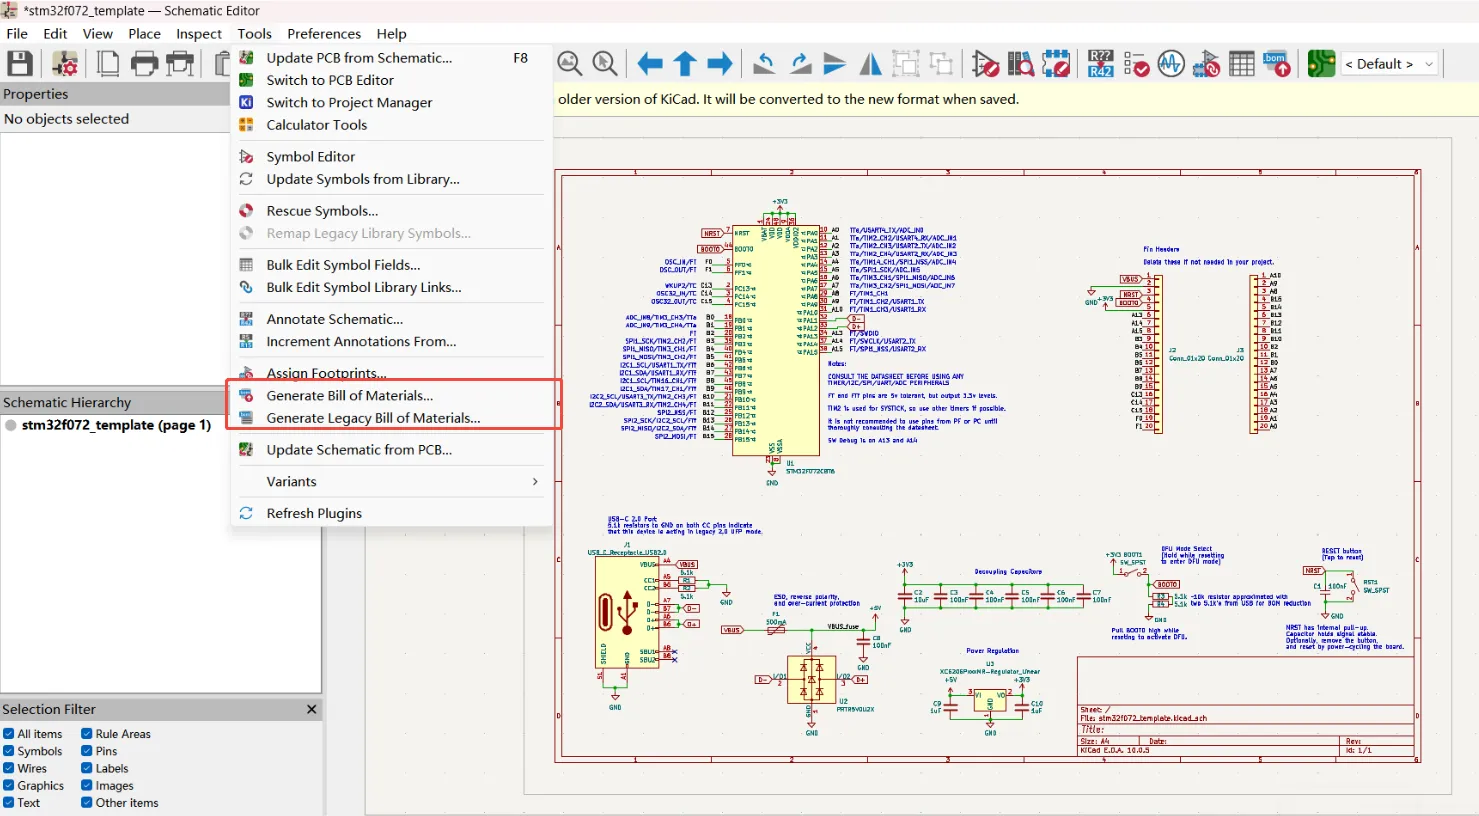Screen dimensions: 1479x816
Task: Toggle the Graphics checkbox
Action: click(x=9, y=785)
